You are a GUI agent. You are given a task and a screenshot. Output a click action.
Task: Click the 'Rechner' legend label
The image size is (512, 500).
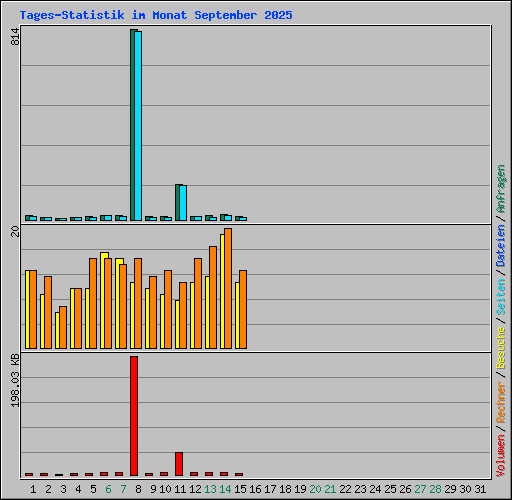501,402
